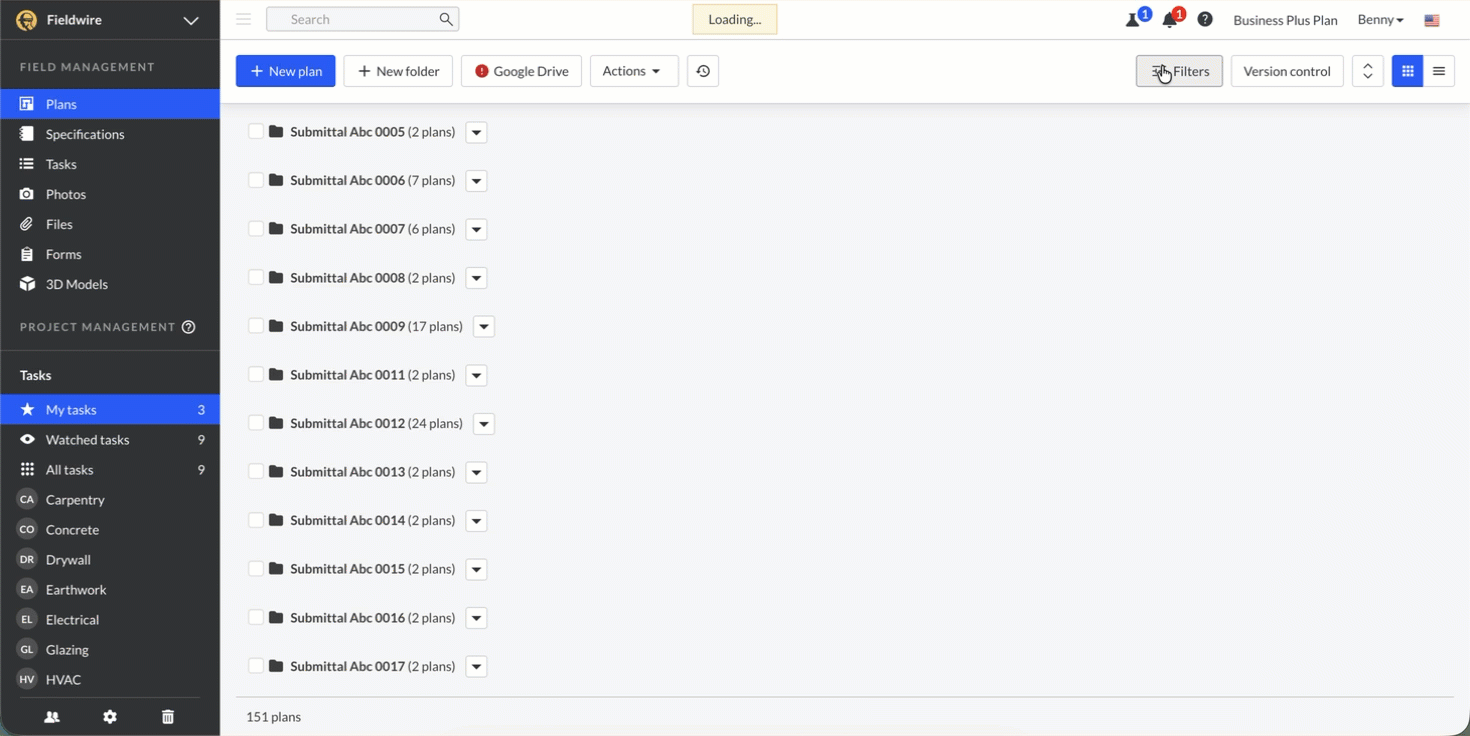
Task: Click the Version control button
Action: pos(1286,71)
